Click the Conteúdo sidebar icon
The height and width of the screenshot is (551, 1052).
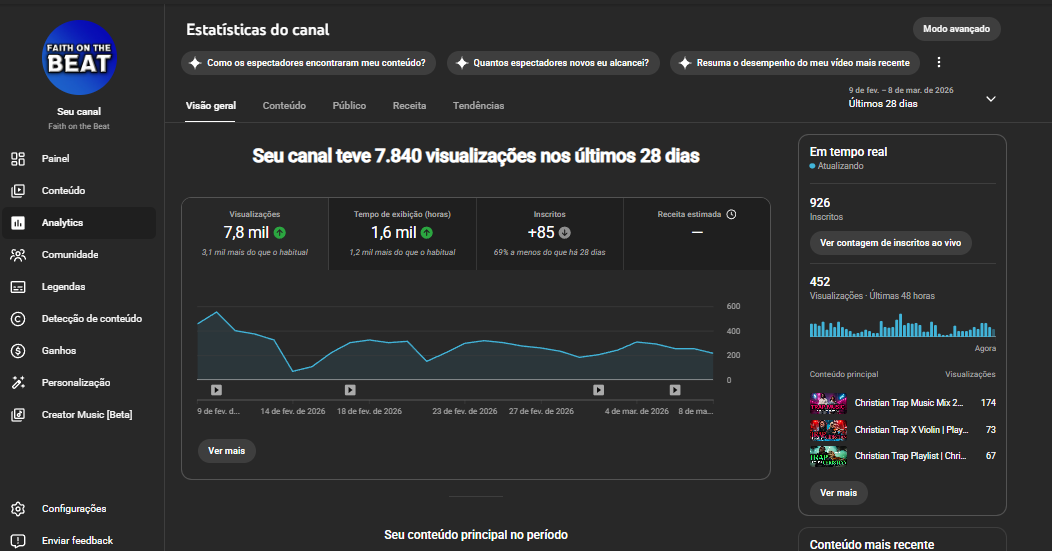(18, 191)
